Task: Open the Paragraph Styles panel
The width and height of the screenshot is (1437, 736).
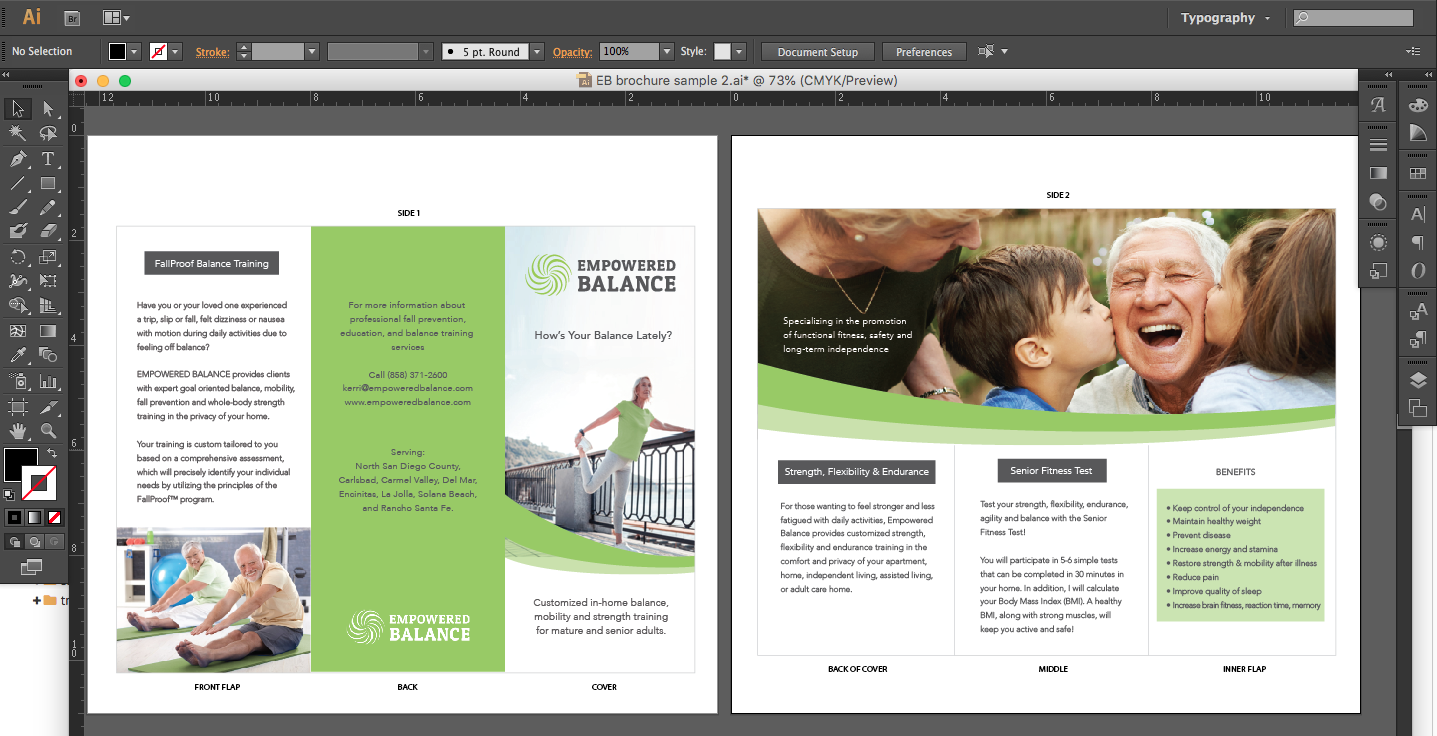Action: pos(1418,340)
